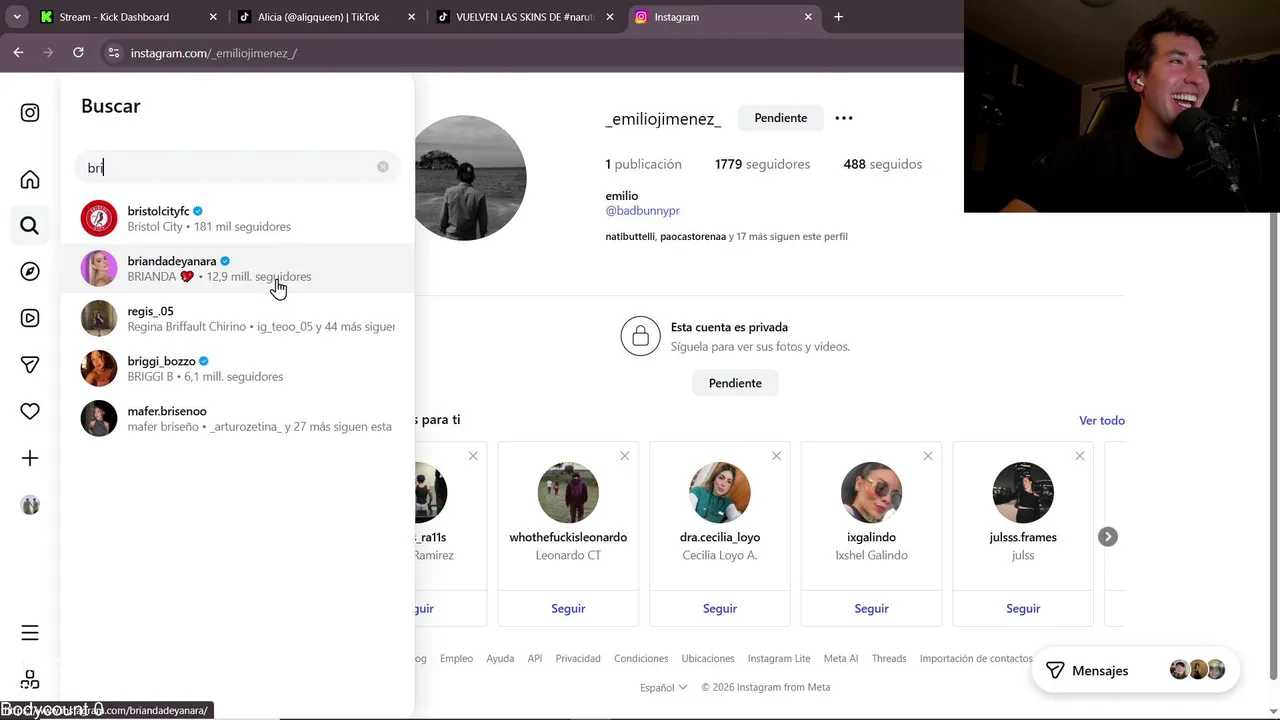Open Explore compass icon
This screenshot has width=1280, height=720.
click(30, 272)
